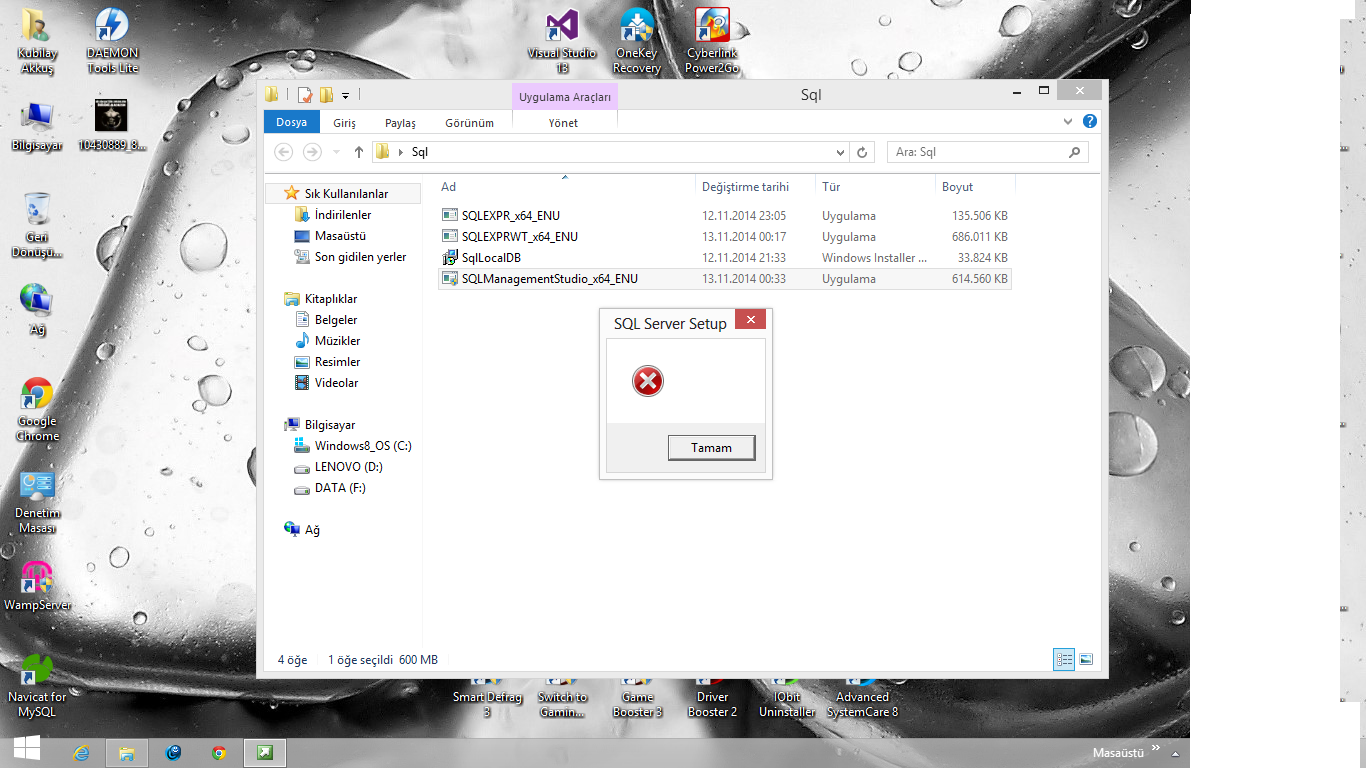This screenshot has height=768, width=1366.
Task: Click the SQL Server Setup taskbar button
Action: 265,753
